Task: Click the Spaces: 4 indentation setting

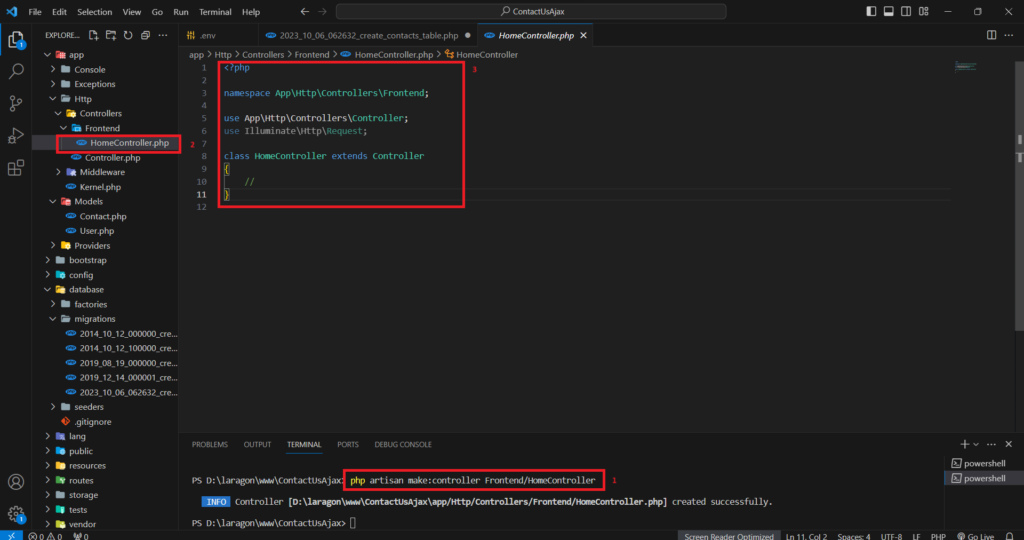Action: click(854, 536)
